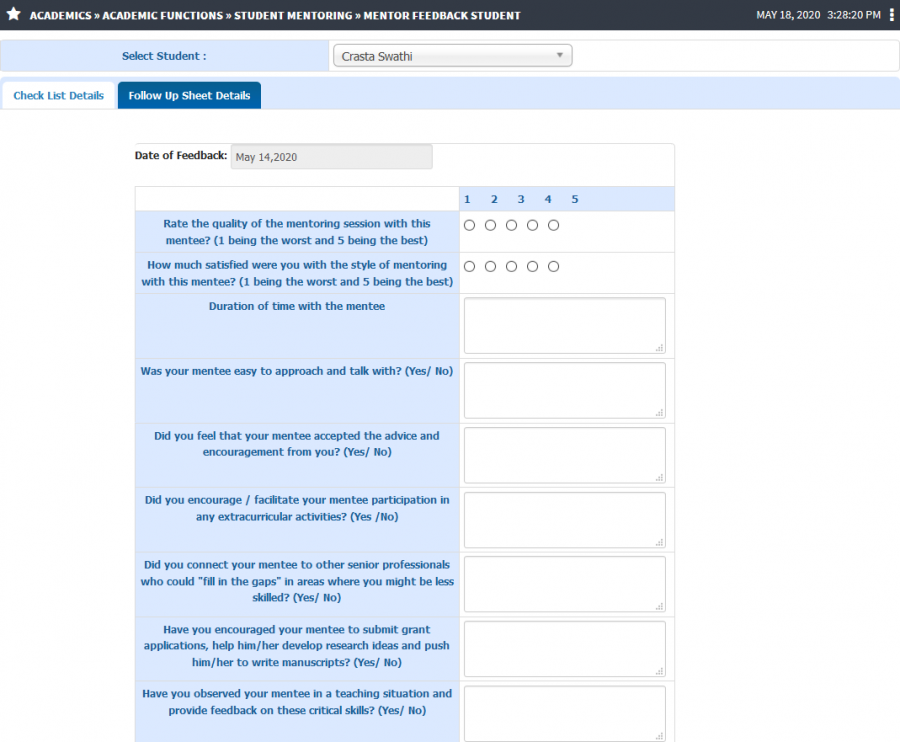Click column header number 5
Screen dimensions: 900x742
coord(575,199)
